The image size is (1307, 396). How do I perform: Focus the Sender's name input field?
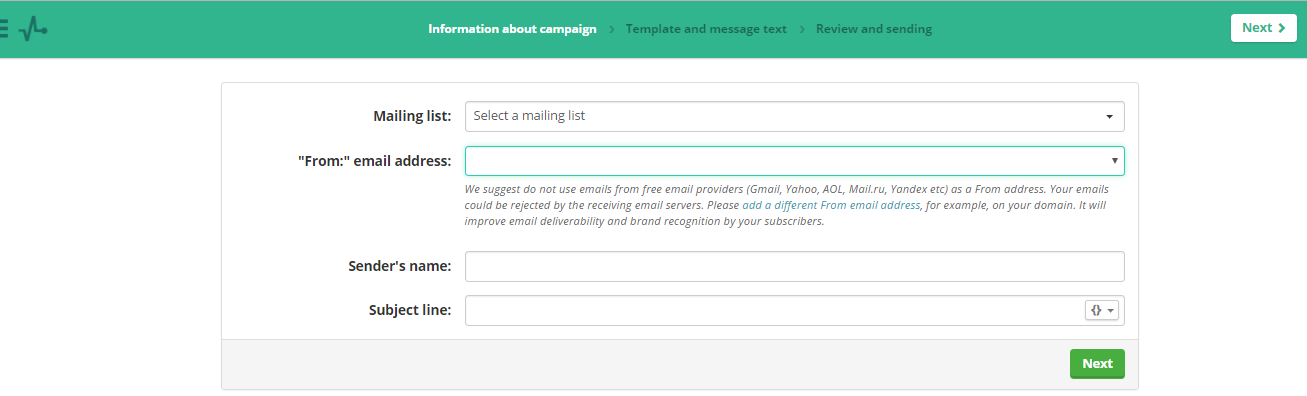pyautogui.click(x=794, y=266)
